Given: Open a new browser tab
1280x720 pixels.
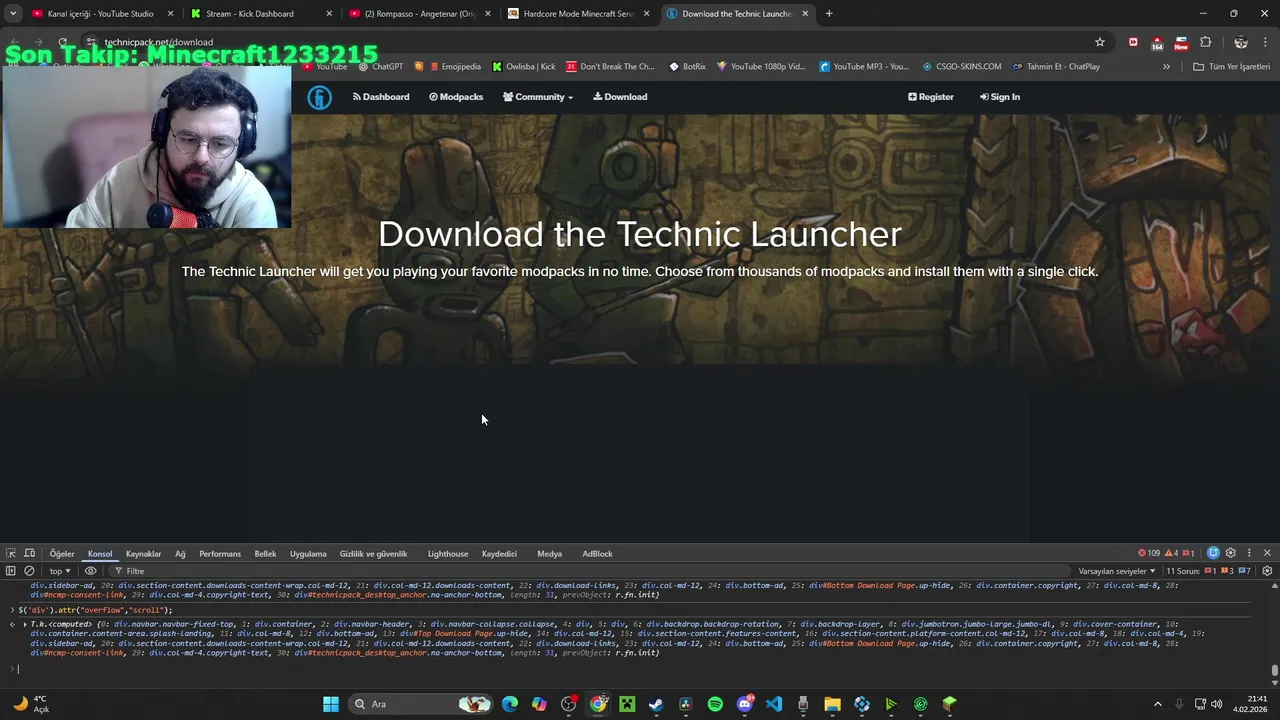Looking at the screenshot, I should pos(829,14).
